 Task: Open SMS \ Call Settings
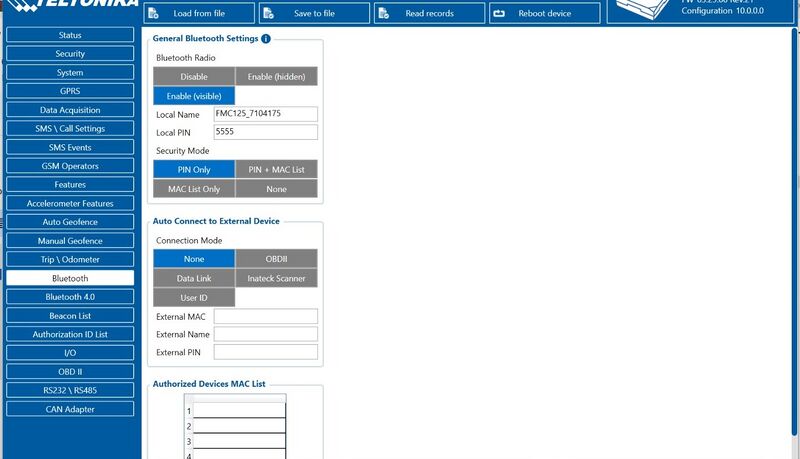pyautogui.click(x=70, y=128)
